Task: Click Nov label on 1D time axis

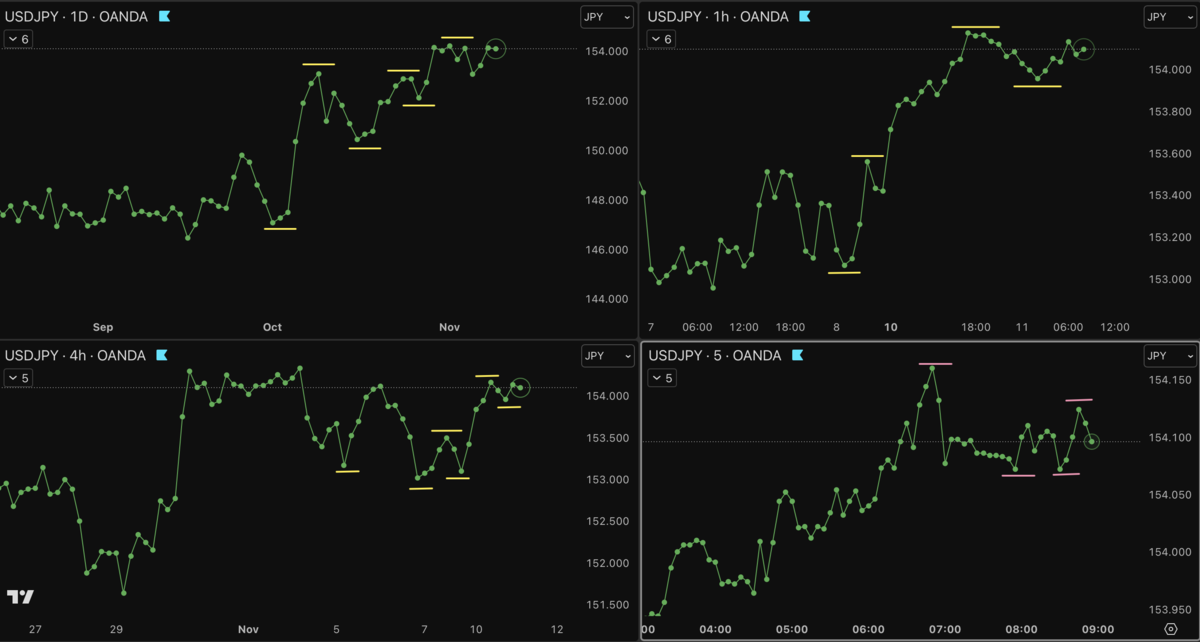Action: [x=449, y=327]
